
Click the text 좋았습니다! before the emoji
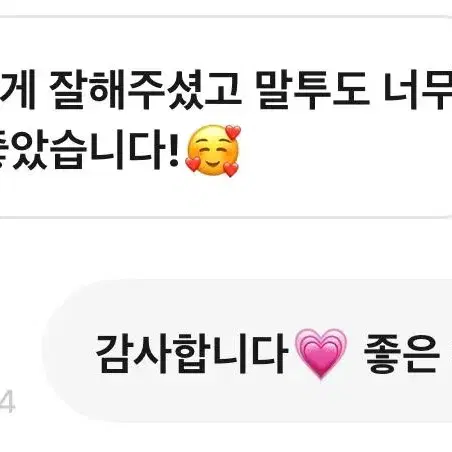coord(89,150)
